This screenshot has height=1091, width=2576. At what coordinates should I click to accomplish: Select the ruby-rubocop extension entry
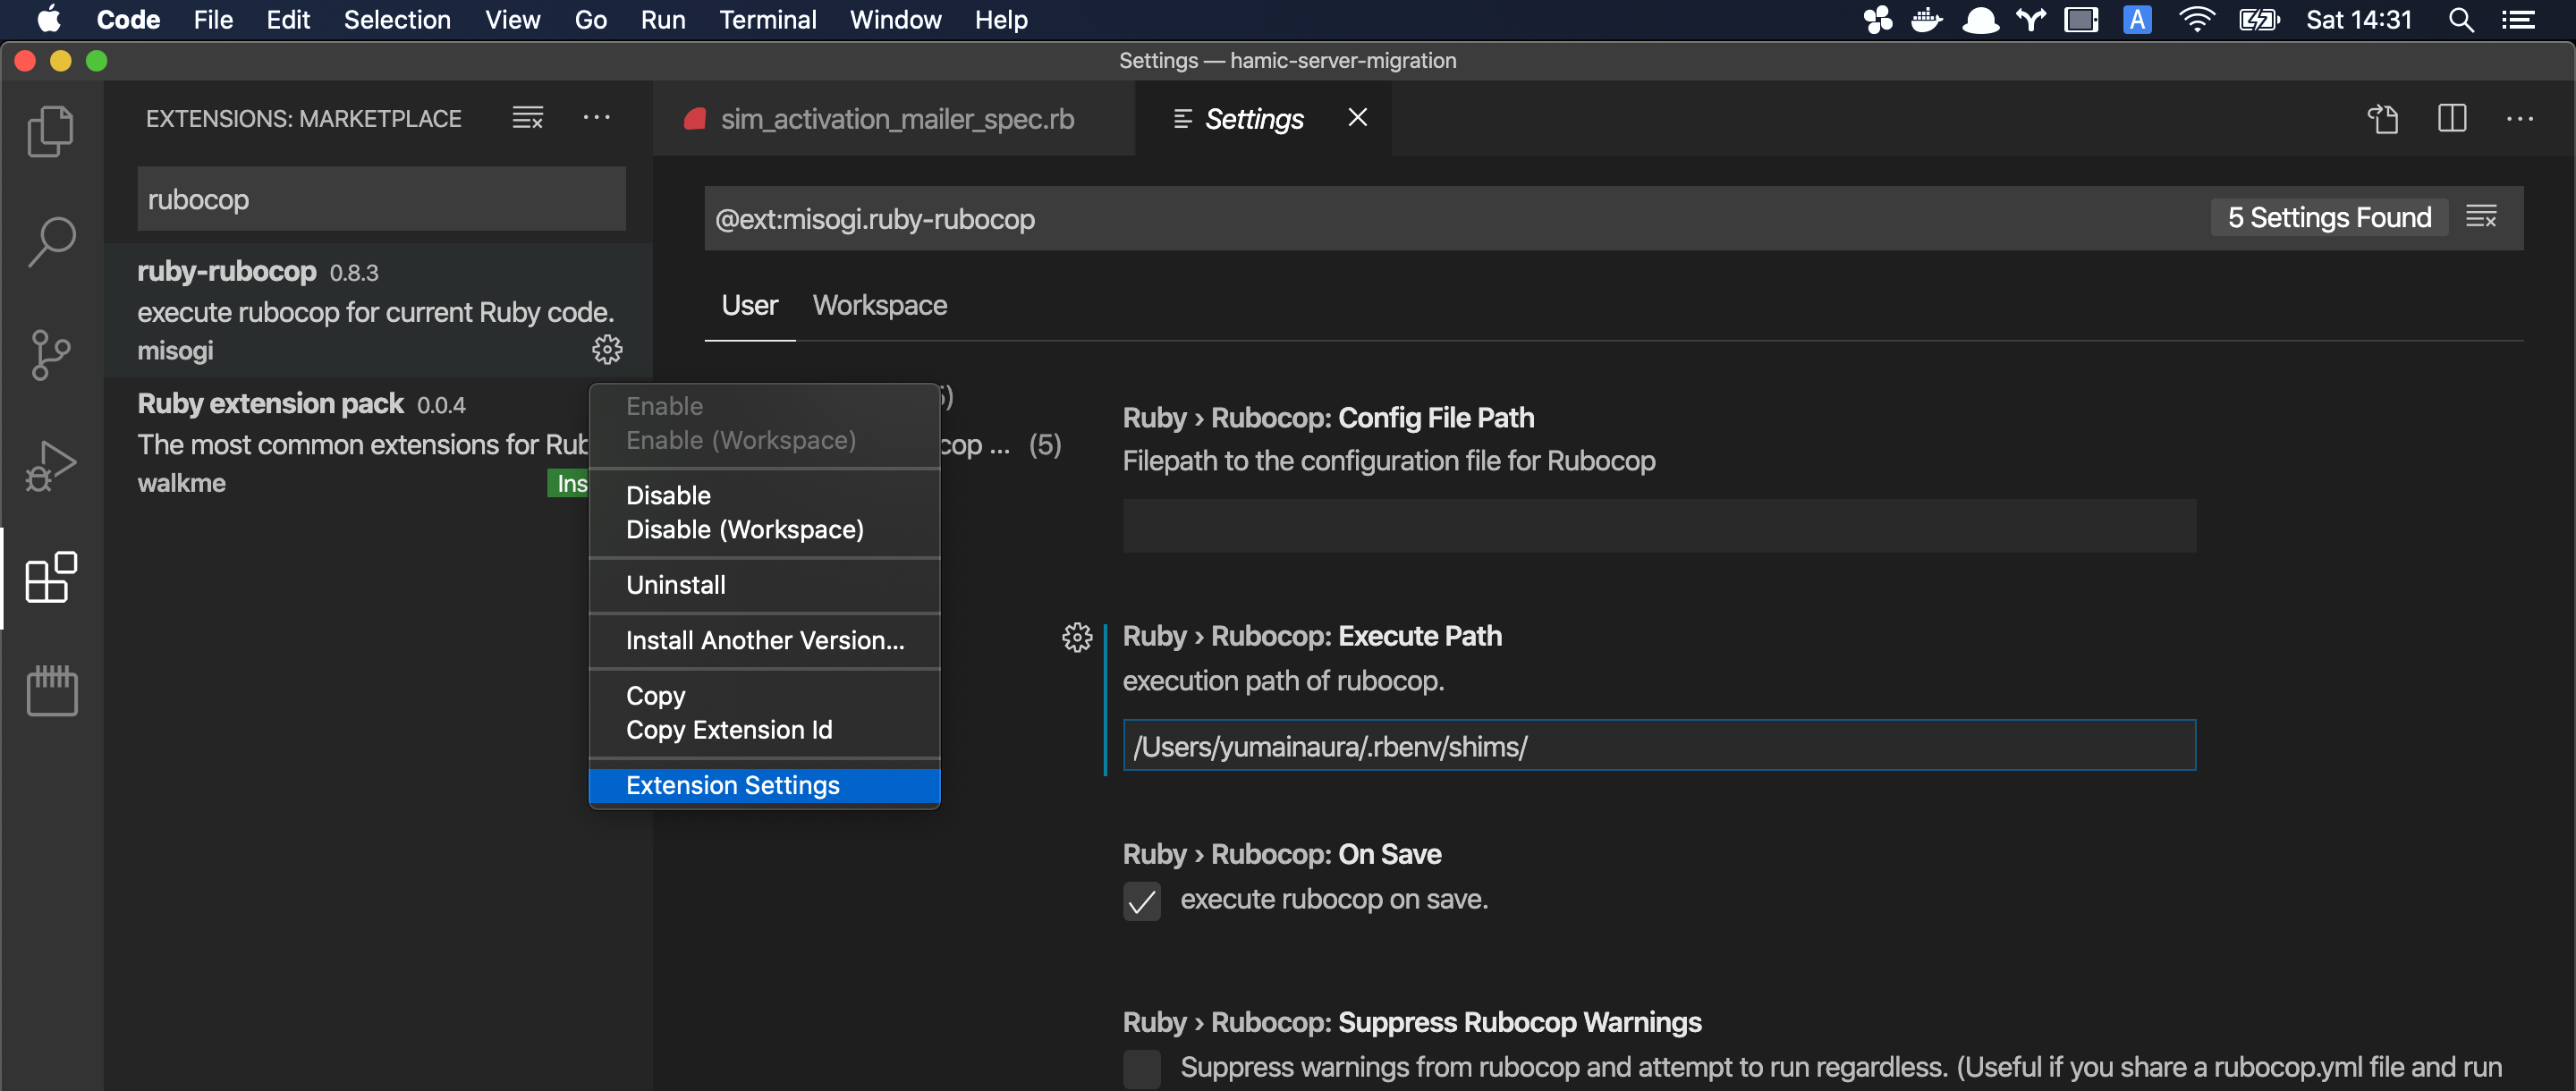pyautogui.click(x=379, y=311)
